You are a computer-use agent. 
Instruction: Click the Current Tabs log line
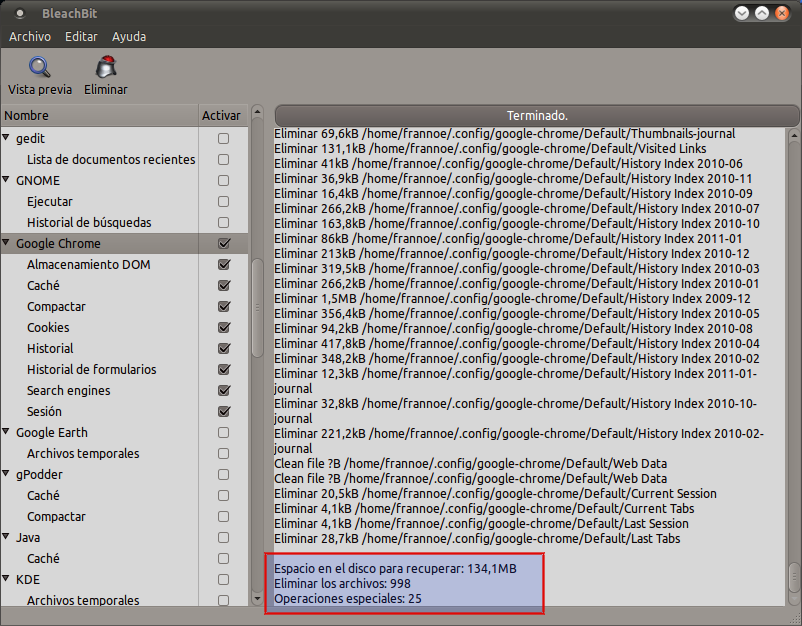pos(484,509)
